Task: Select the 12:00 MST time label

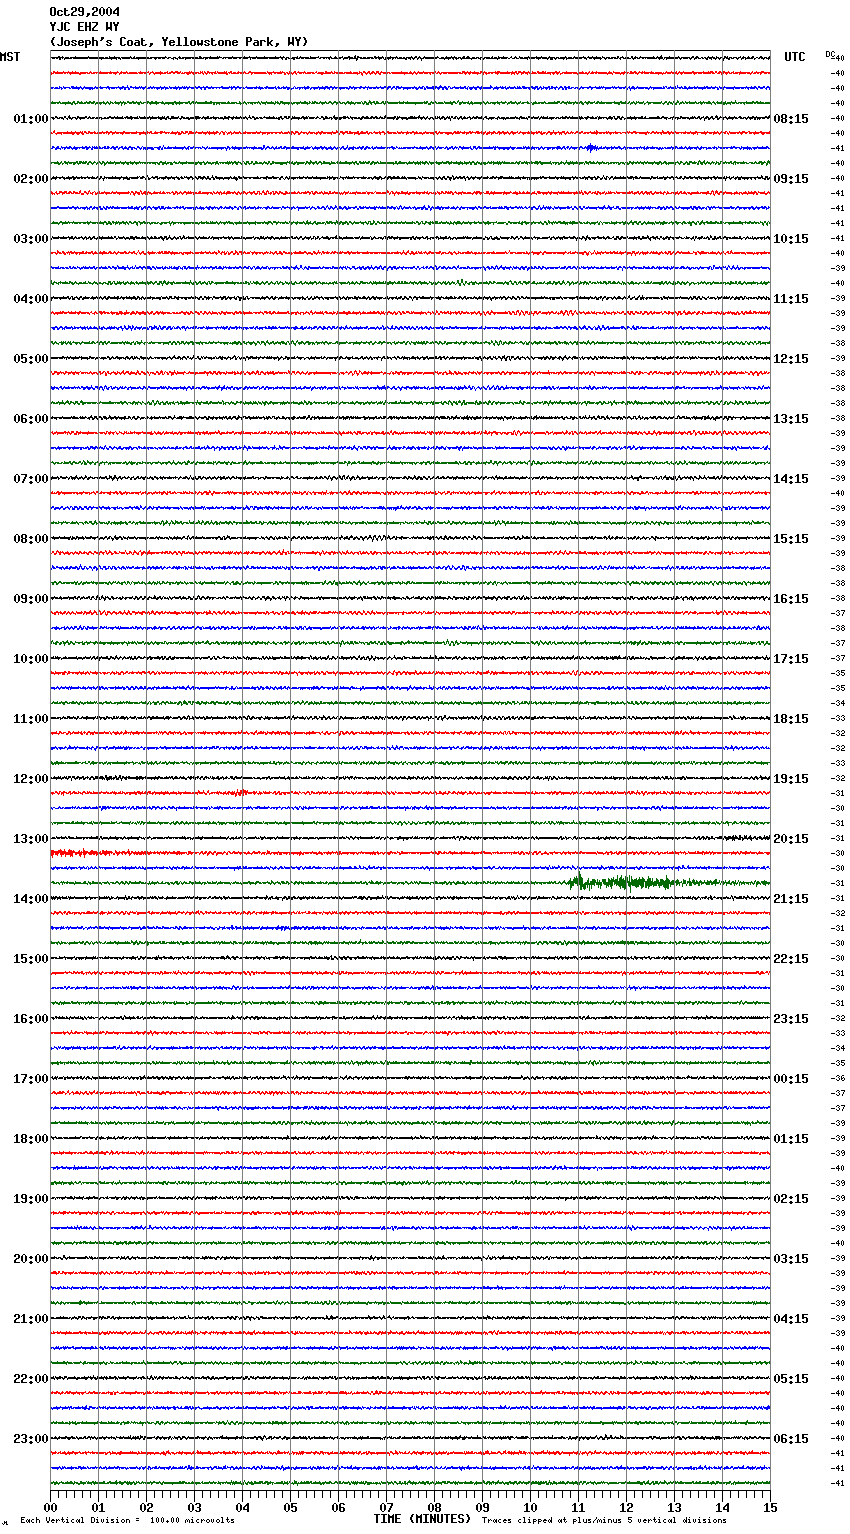Action: 31,779
